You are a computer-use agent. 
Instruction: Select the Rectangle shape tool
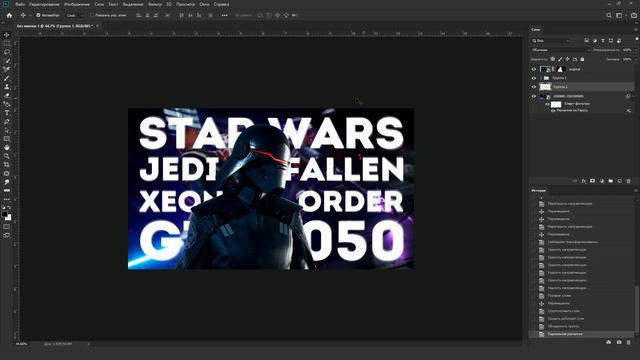click(x=7, y=139)
